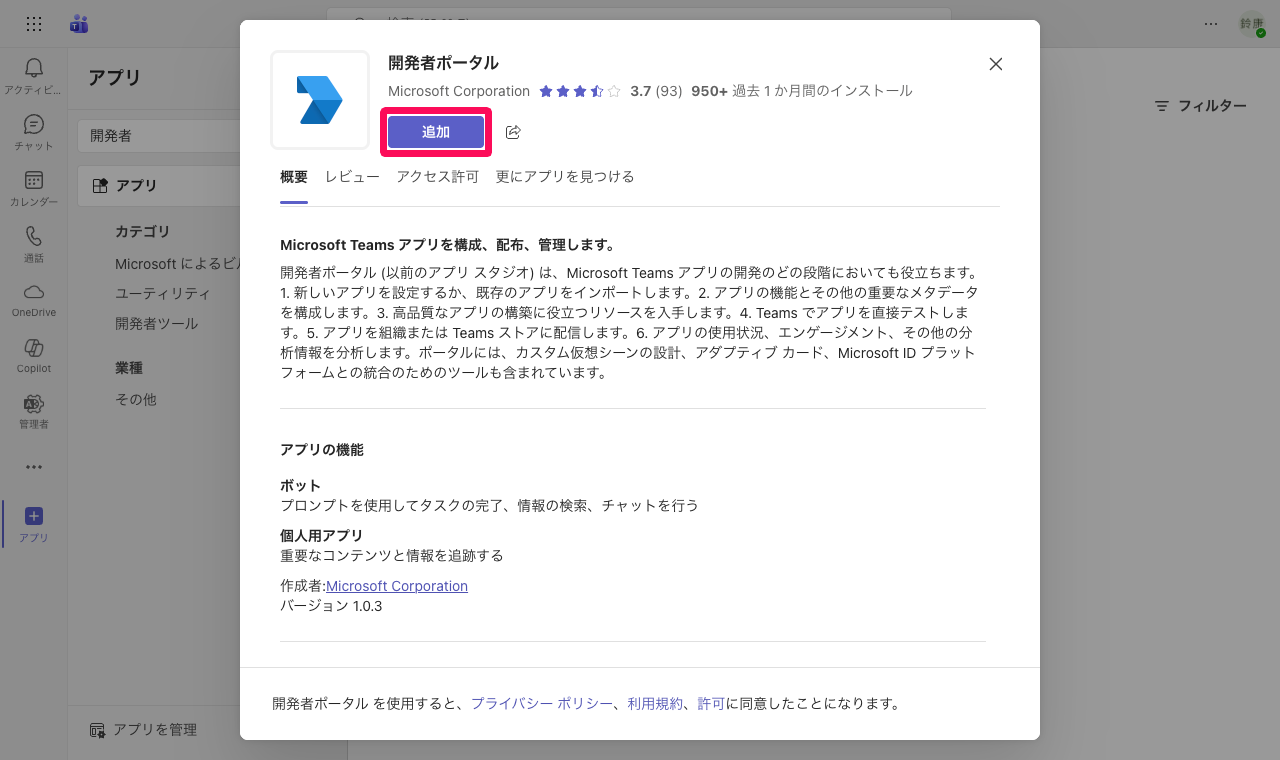Click the カテゴリ heading in left panel
1280x760 pixels.
coord(143,232)
